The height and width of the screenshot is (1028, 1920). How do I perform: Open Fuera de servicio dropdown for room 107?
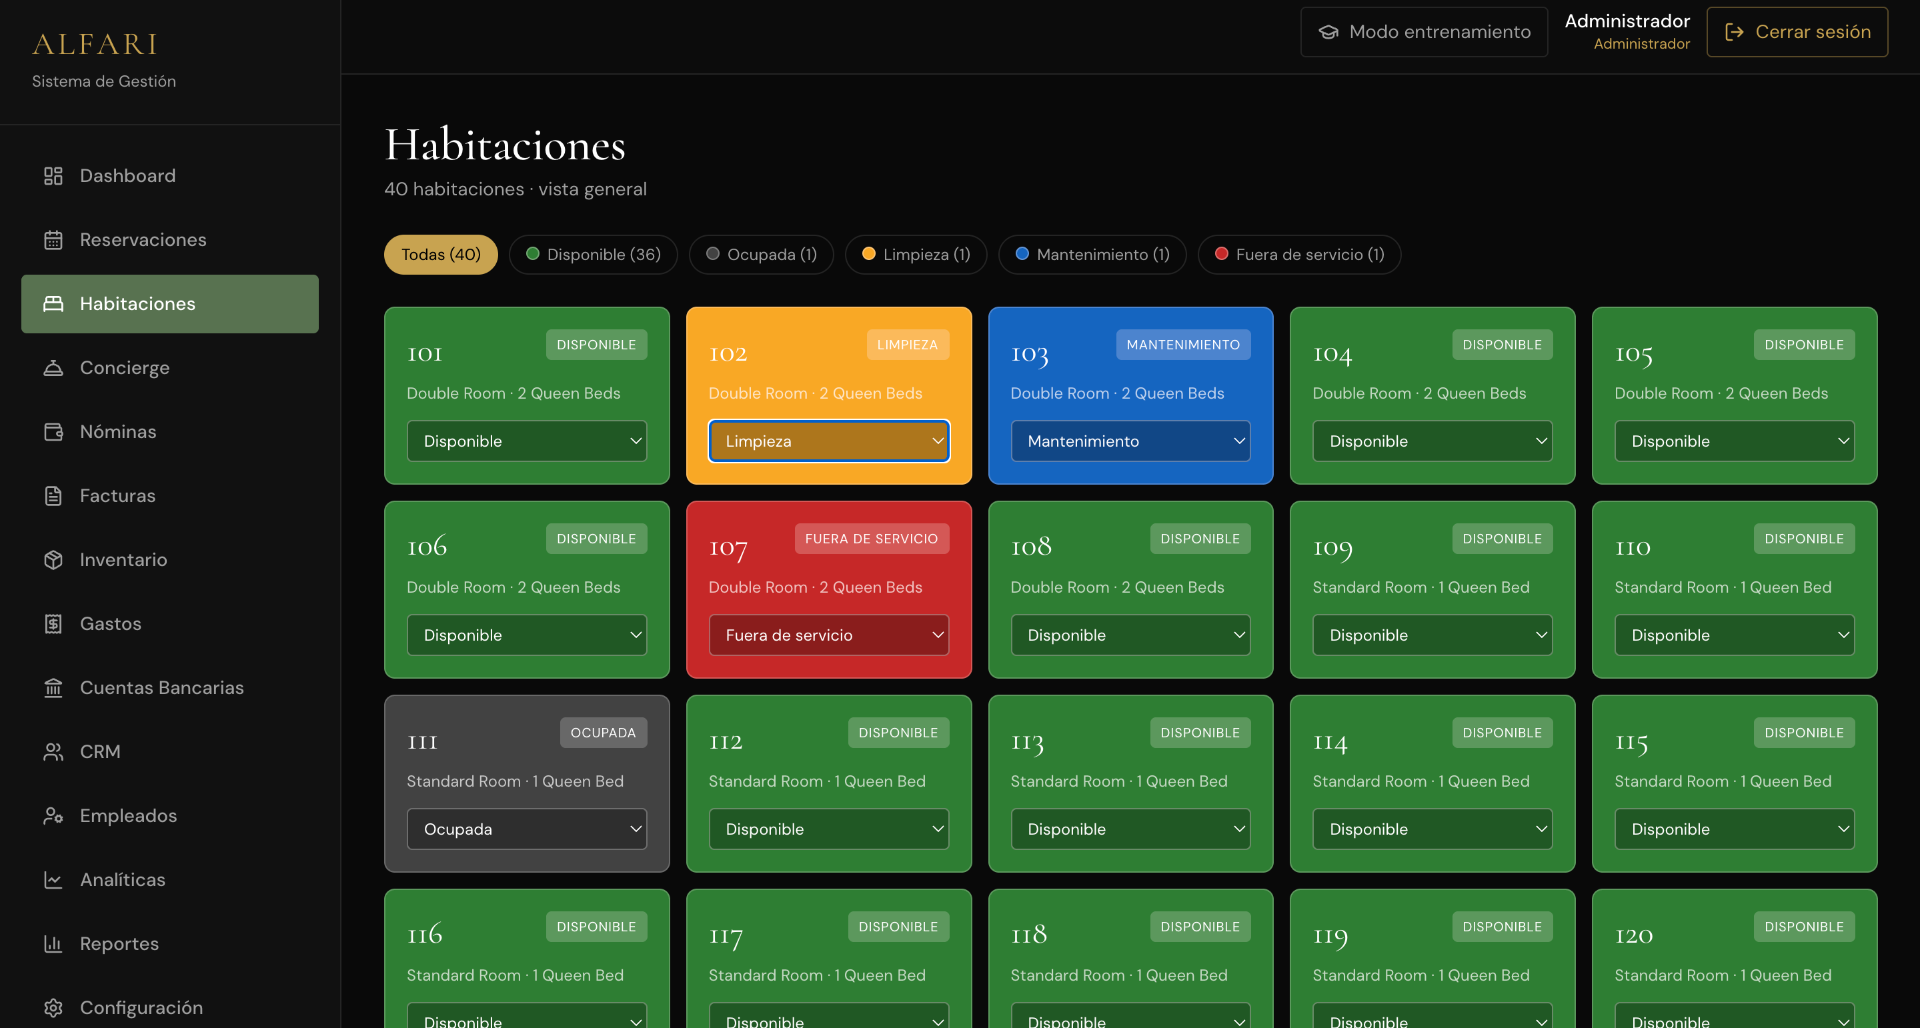829,635
